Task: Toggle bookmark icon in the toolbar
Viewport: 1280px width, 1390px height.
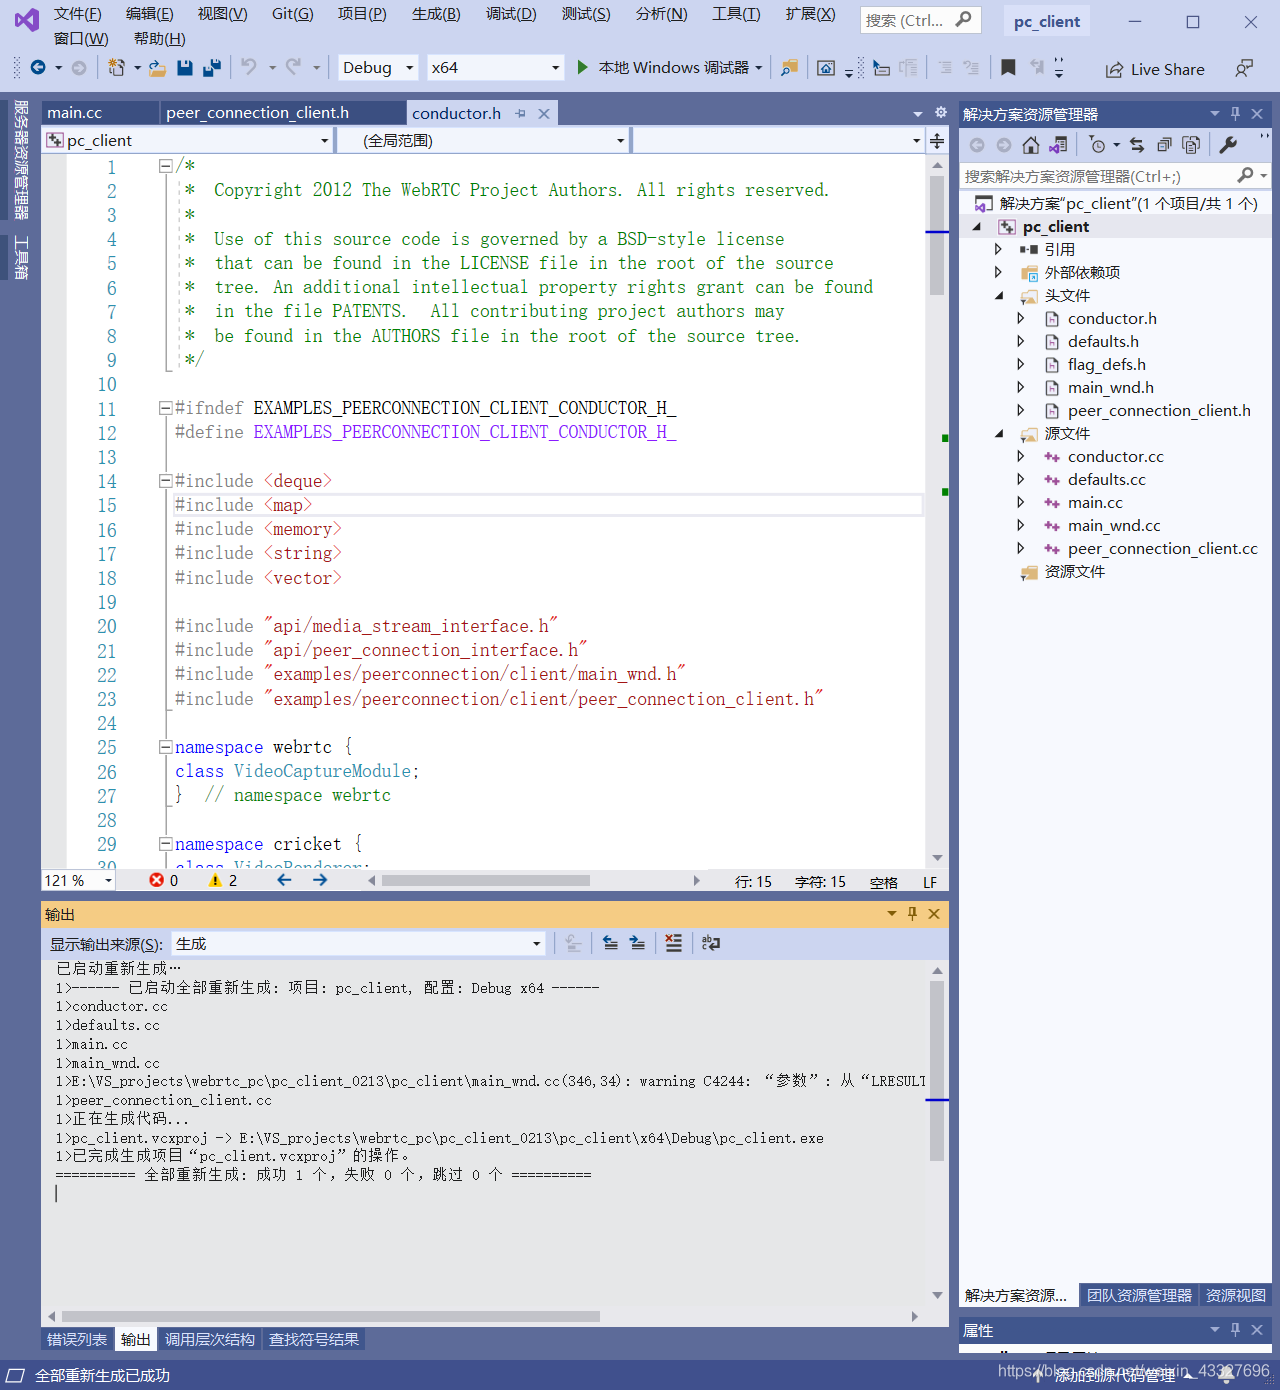Action: [x=1008, y=67]
